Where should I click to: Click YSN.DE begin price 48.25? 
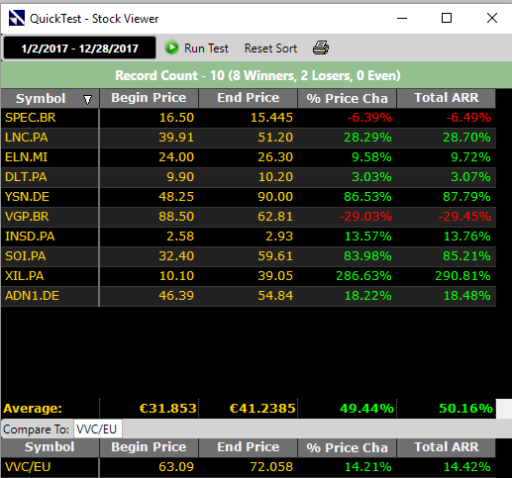pyautogui.click(x=176, y=197)
